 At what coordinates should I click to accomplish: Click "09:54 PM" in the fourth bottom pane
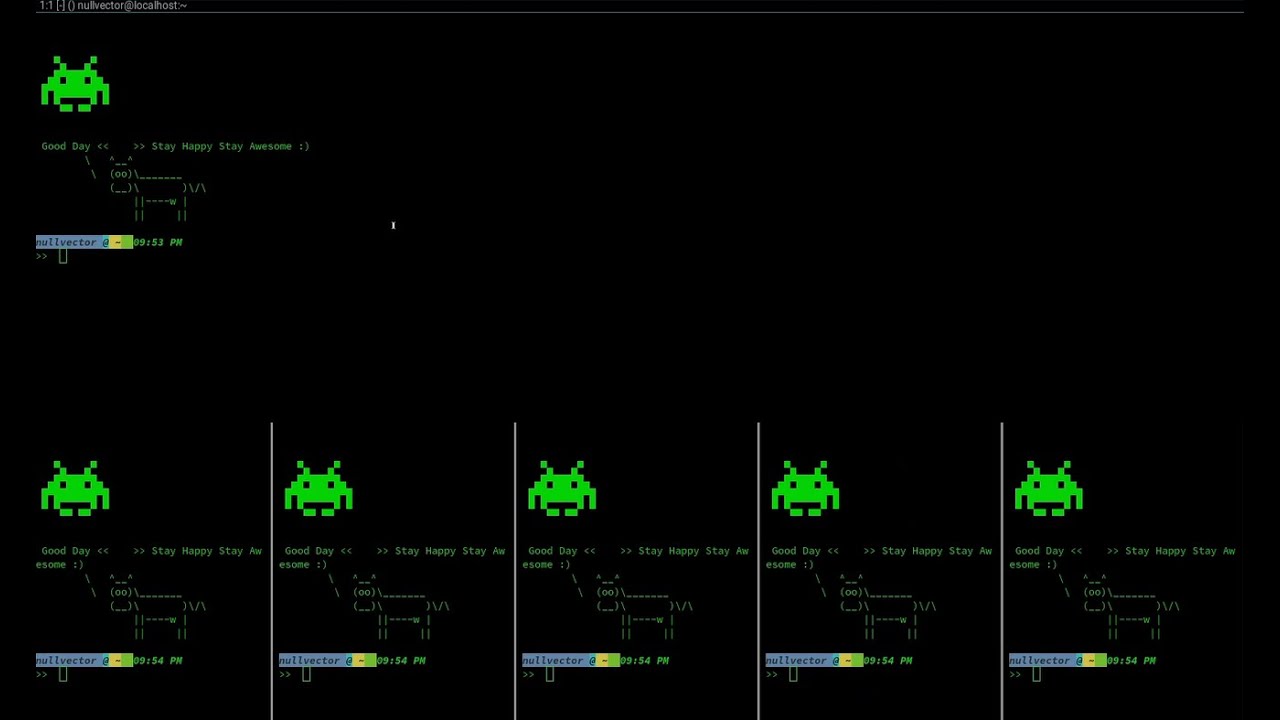pos(888,660)
